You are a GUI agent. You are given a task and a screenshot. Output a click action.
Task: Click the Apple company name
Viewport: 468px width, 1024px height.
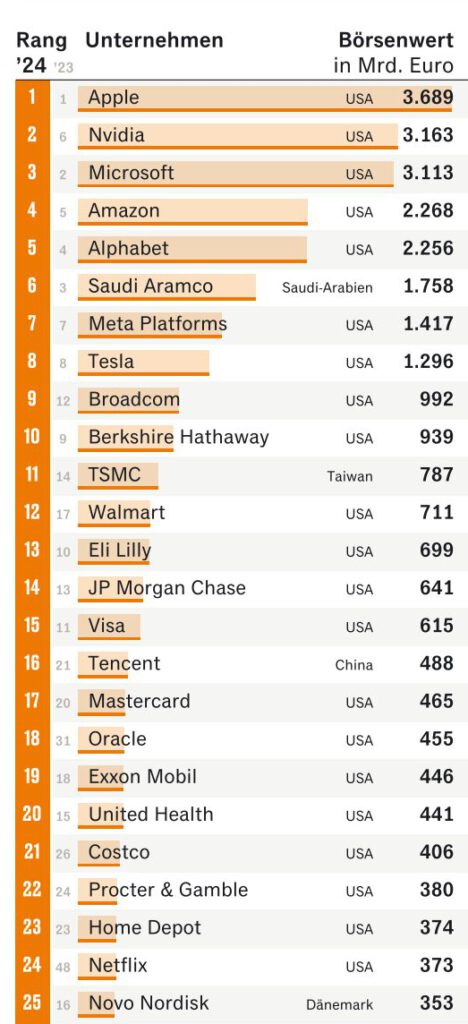(114, 98)
